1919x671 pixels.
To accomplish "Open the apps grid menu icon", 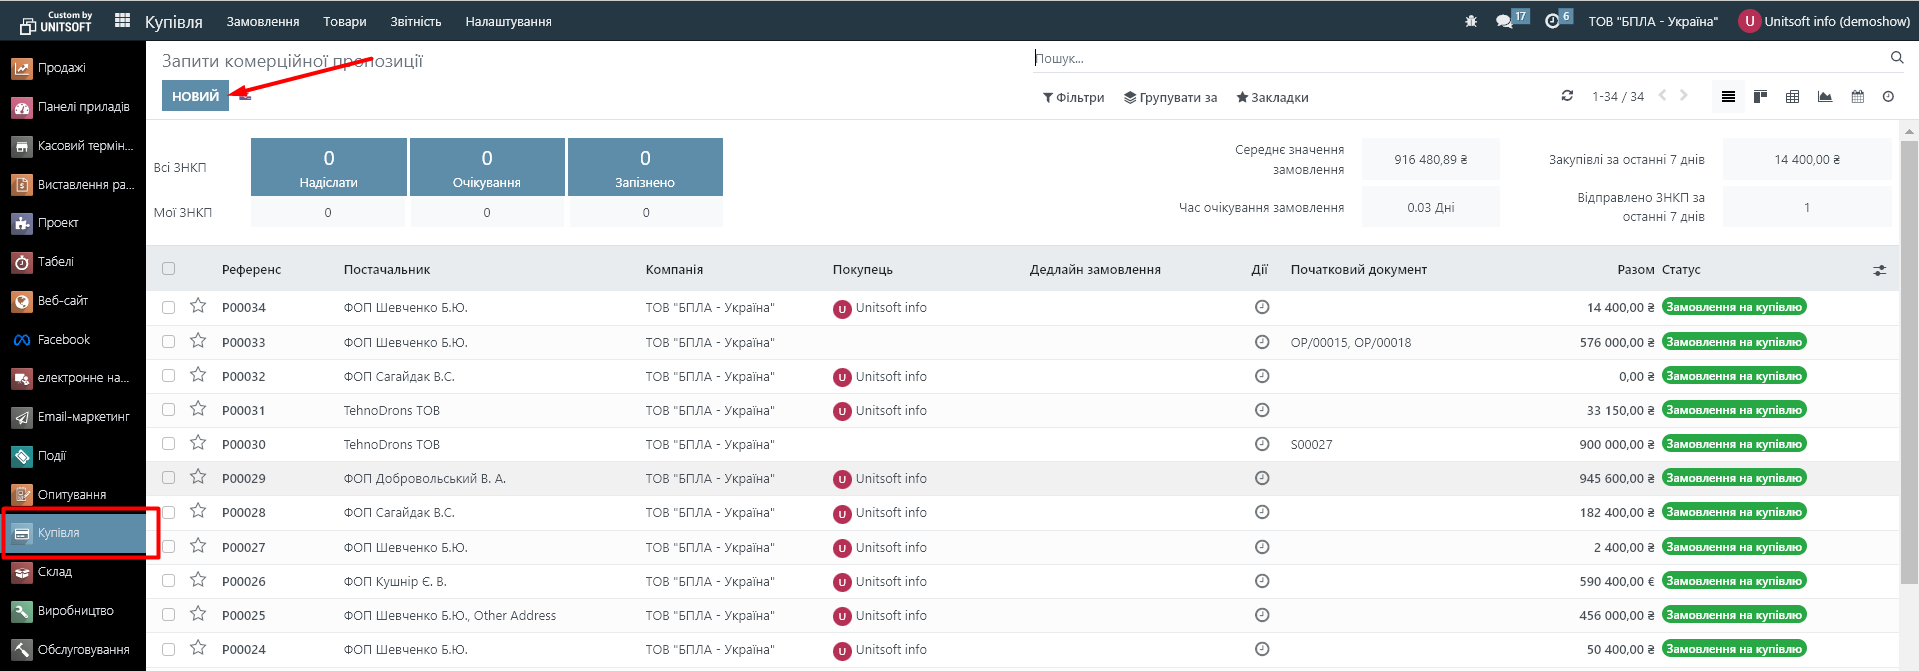I will pyautogui.click(x=122, y=20).
